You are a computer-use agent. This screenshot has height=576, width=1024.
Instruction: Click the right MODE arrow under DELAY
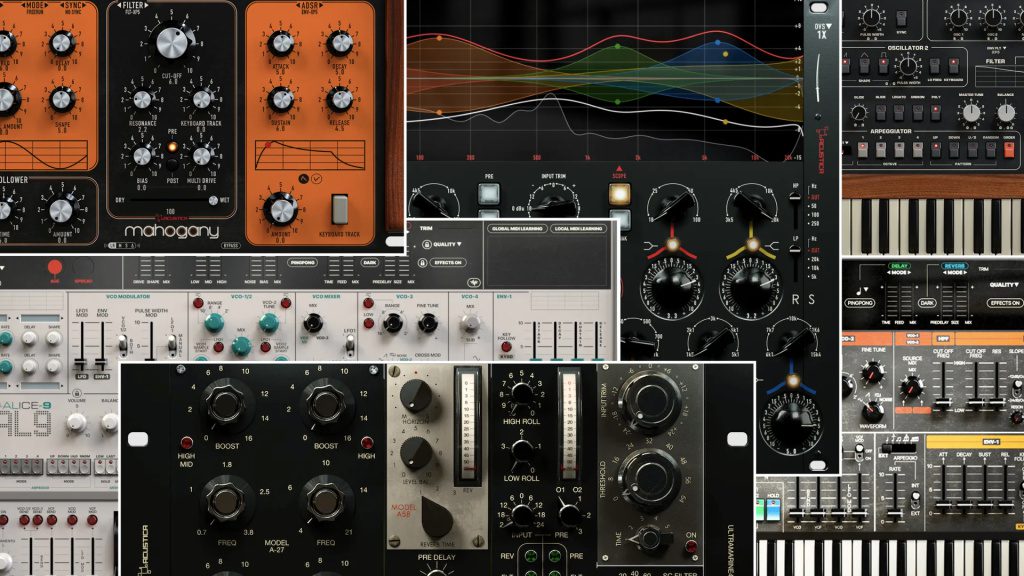[x=909, y=272]
